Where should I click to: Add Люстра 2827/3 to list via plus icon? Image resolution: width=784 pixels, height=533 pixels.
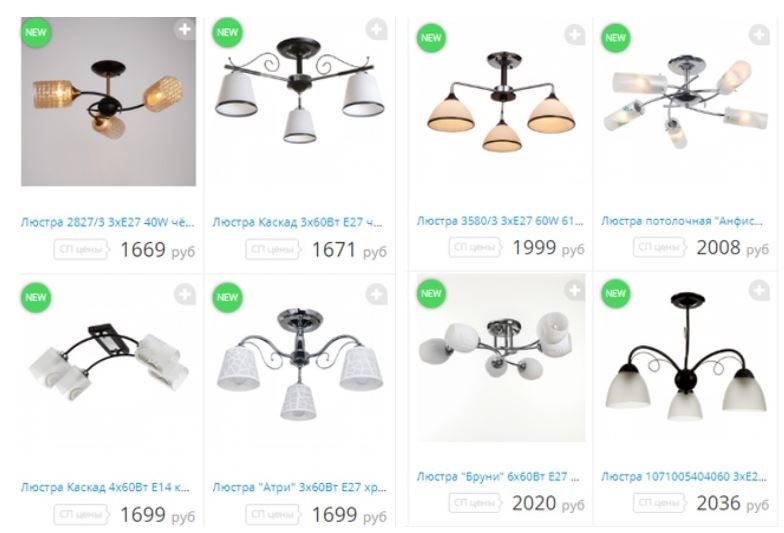184,30
